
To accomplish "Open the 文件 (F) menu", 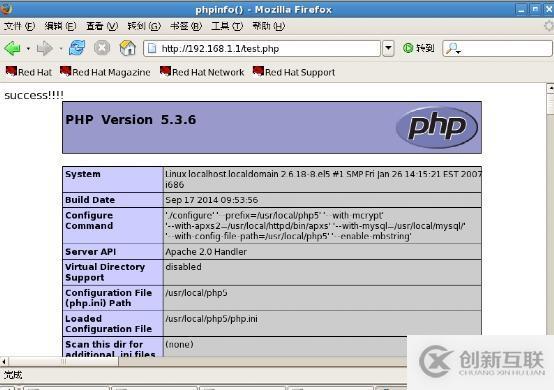I will tap(19, 26).
